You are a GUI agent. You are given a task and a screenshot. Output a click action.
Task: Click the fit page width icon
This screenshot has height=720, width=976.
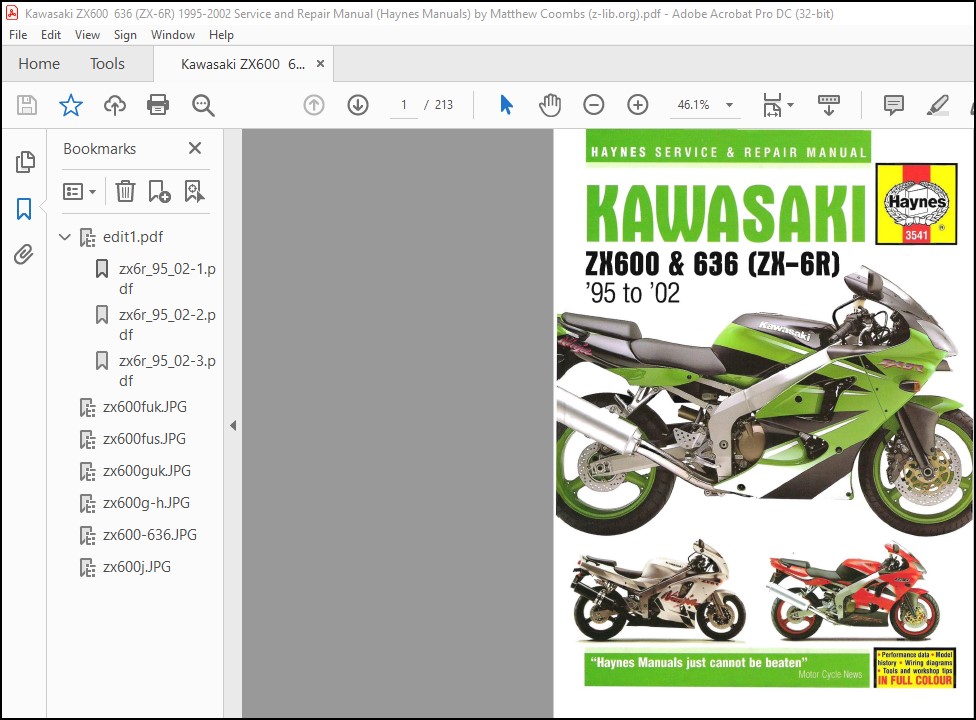click(772, 105)
